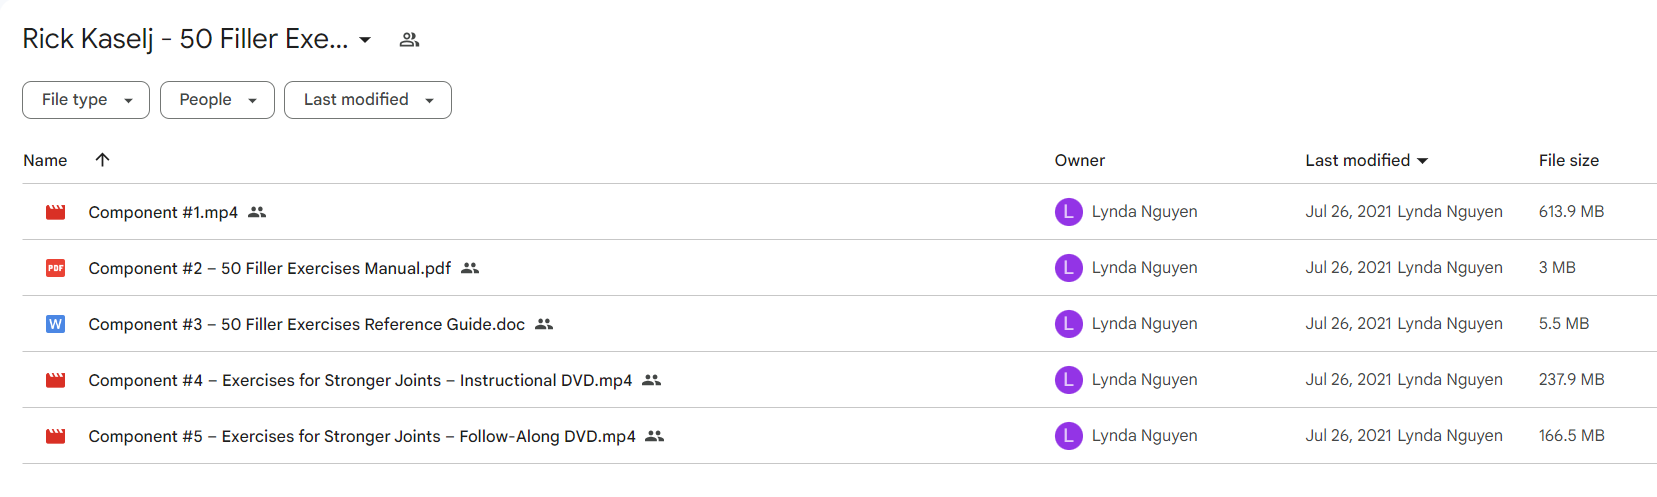Open Component #3 – 50 Filler Exercises Reference Guide.doc

(306, 324)
